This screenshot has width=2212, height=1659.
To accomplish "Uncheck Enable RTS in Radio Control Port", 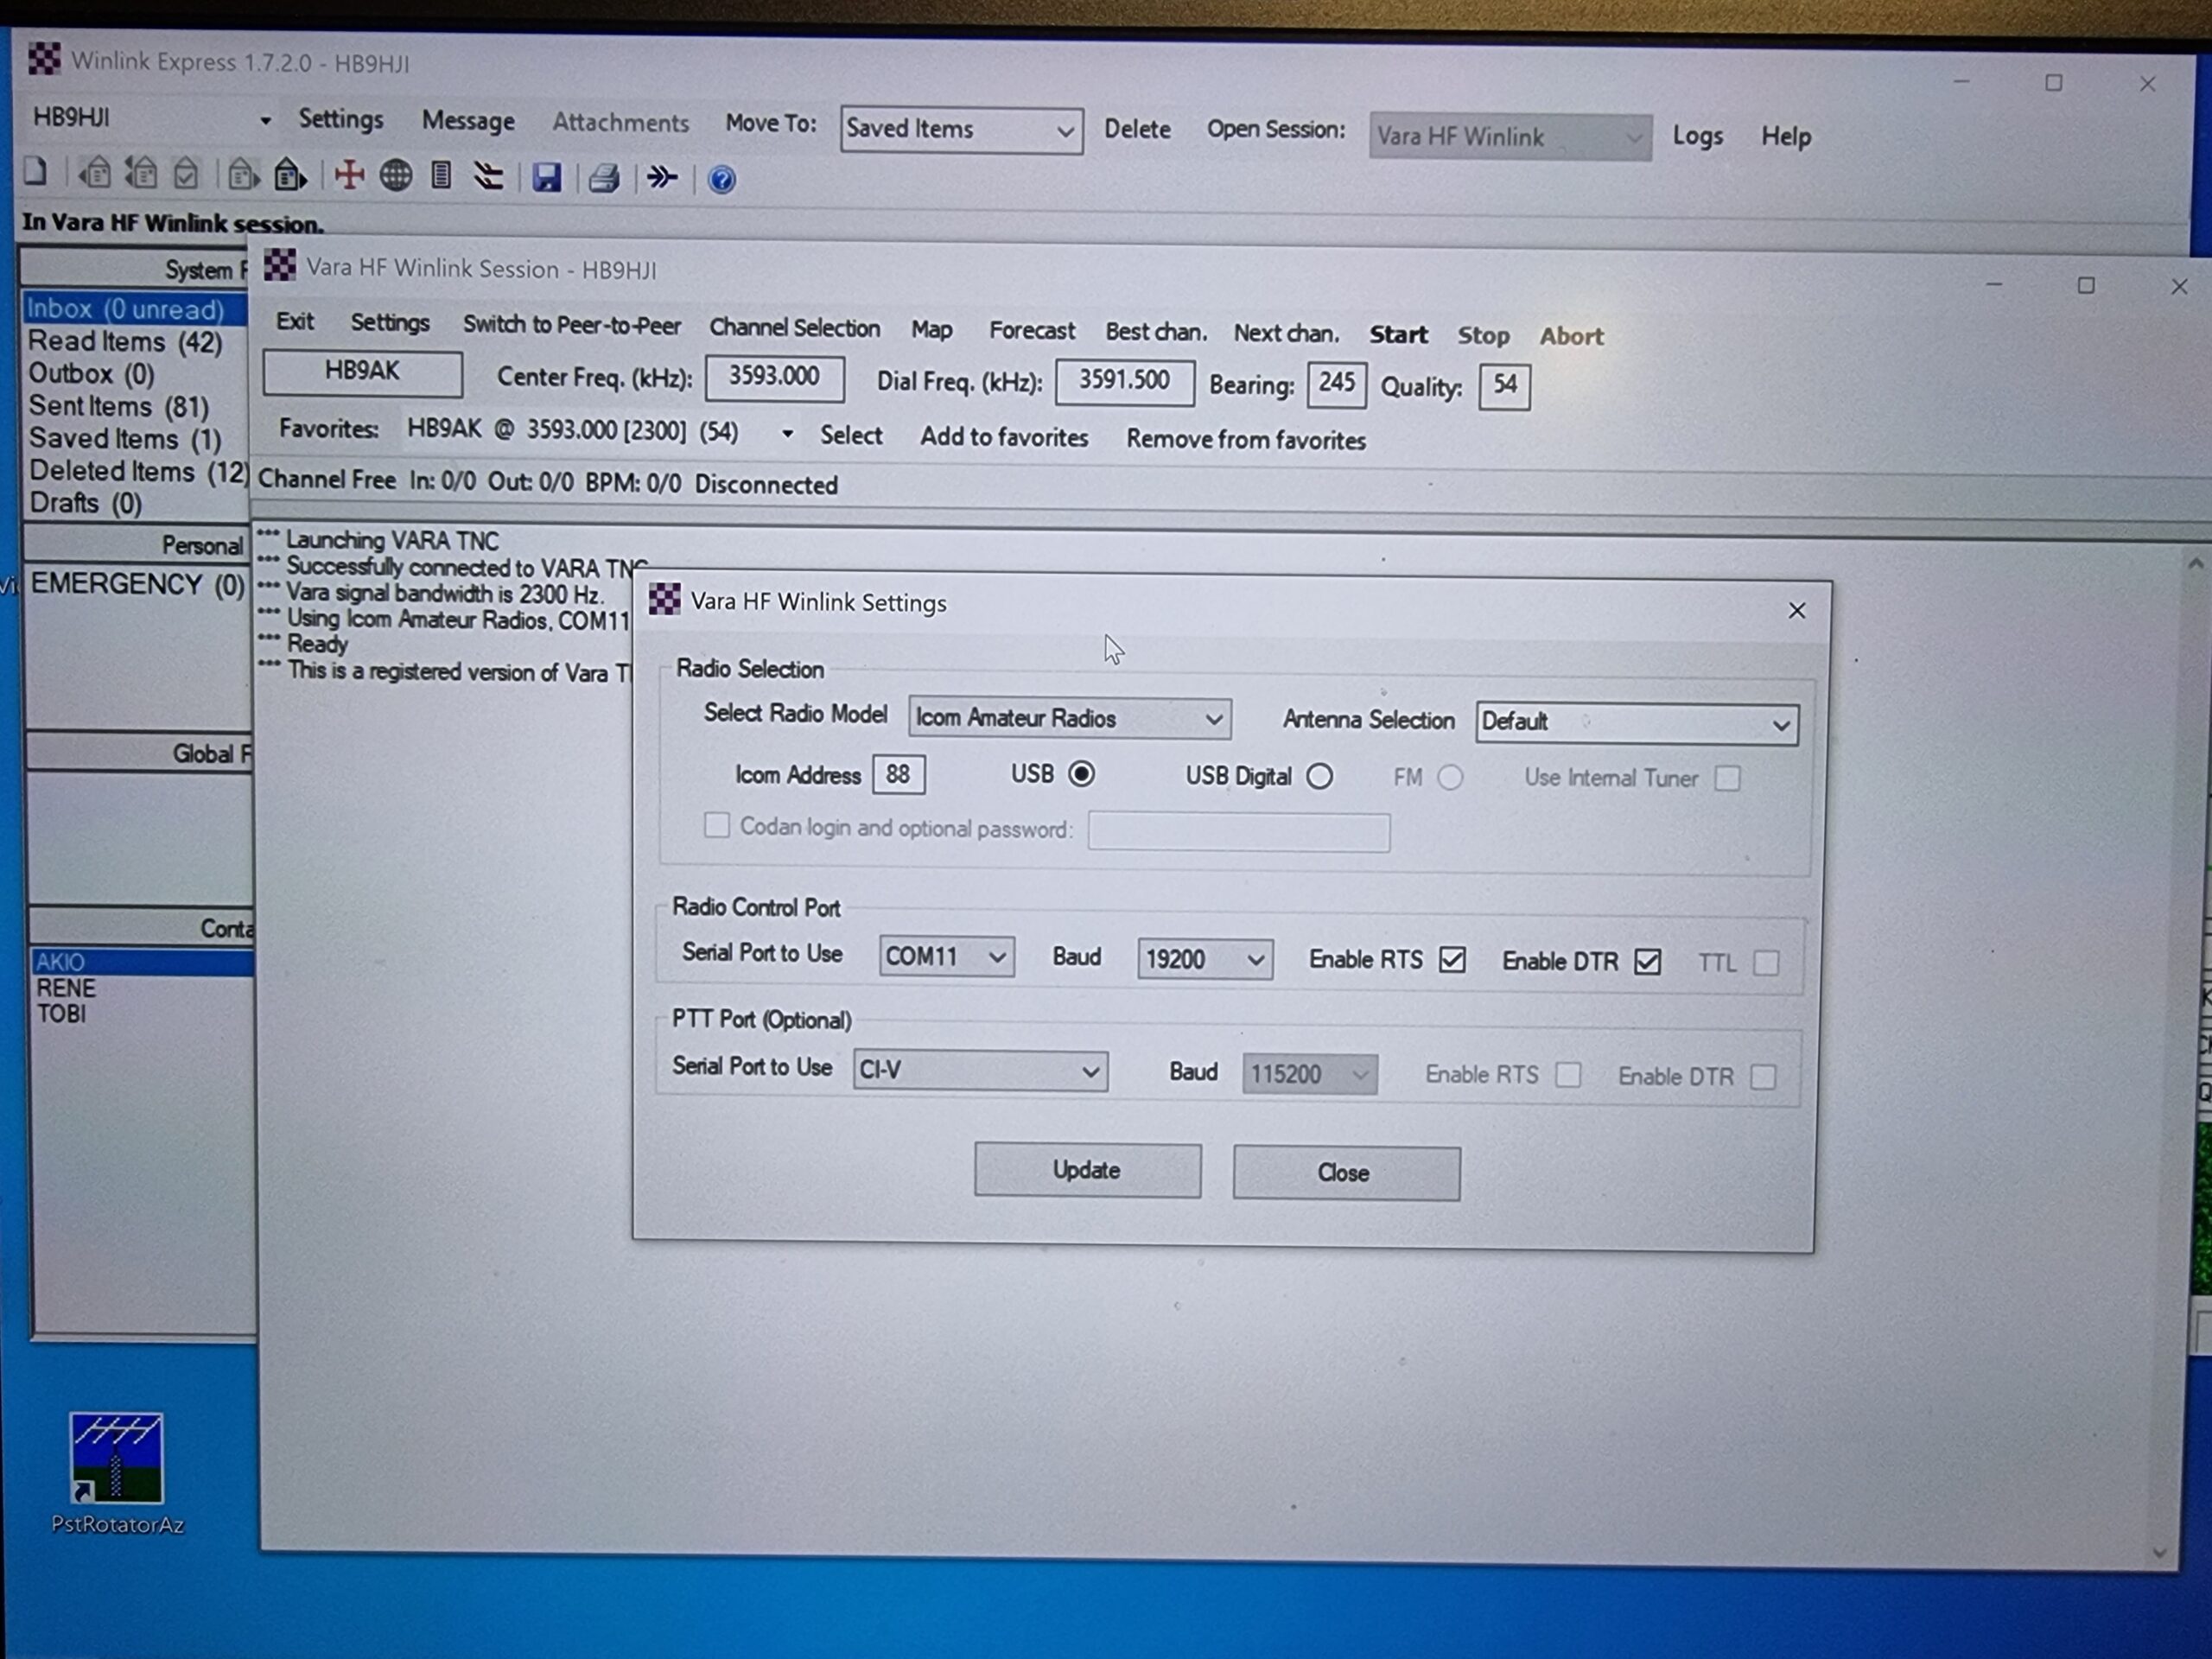I will coord(1452,960).
